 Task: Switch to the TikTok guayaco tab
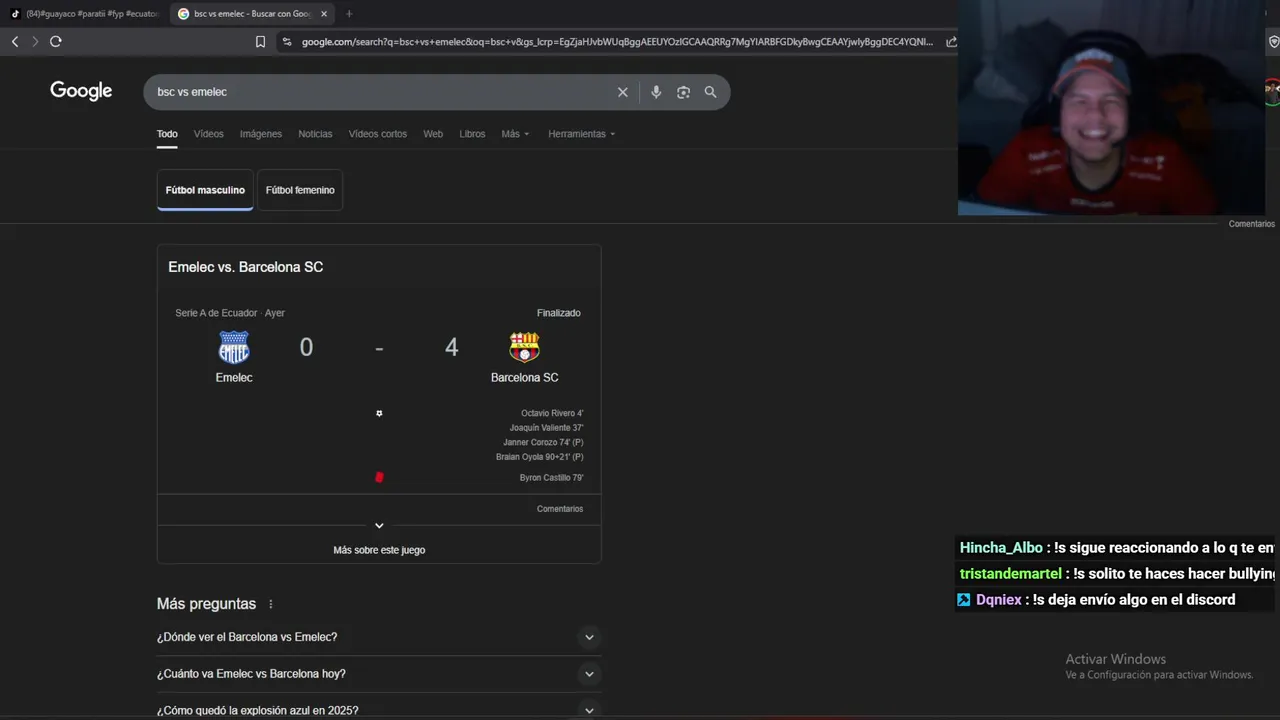[86, 14]
